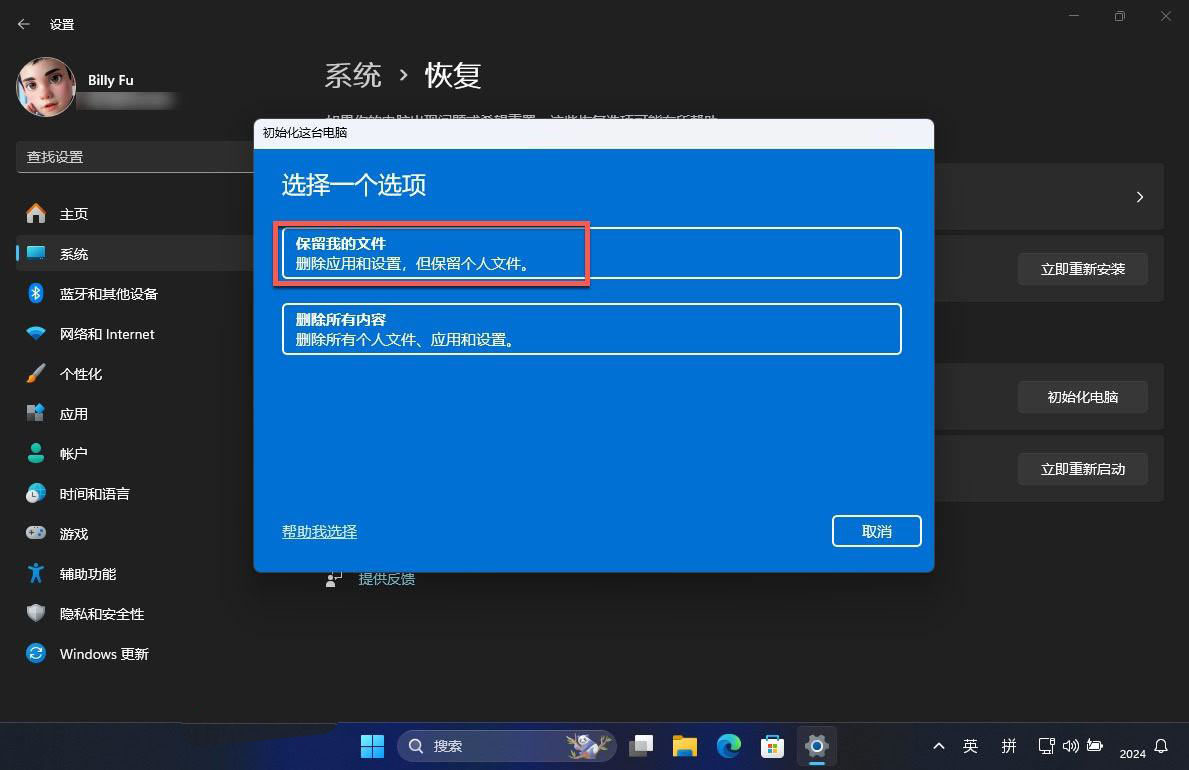
Task: Navigate to 隐私和安全性 settings
Action: [101, 614]
